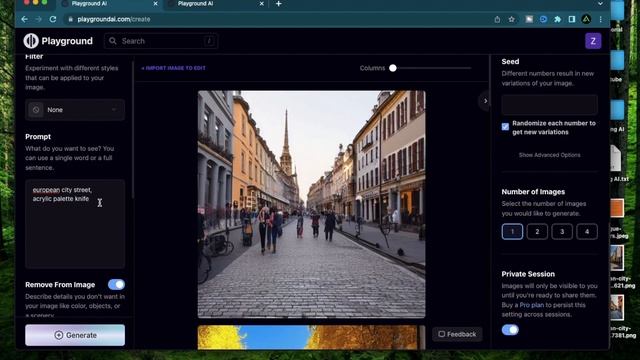Click the tab search chevron in Chrome
The width and height of the screenshot is (640, 360).
[600, 4]
